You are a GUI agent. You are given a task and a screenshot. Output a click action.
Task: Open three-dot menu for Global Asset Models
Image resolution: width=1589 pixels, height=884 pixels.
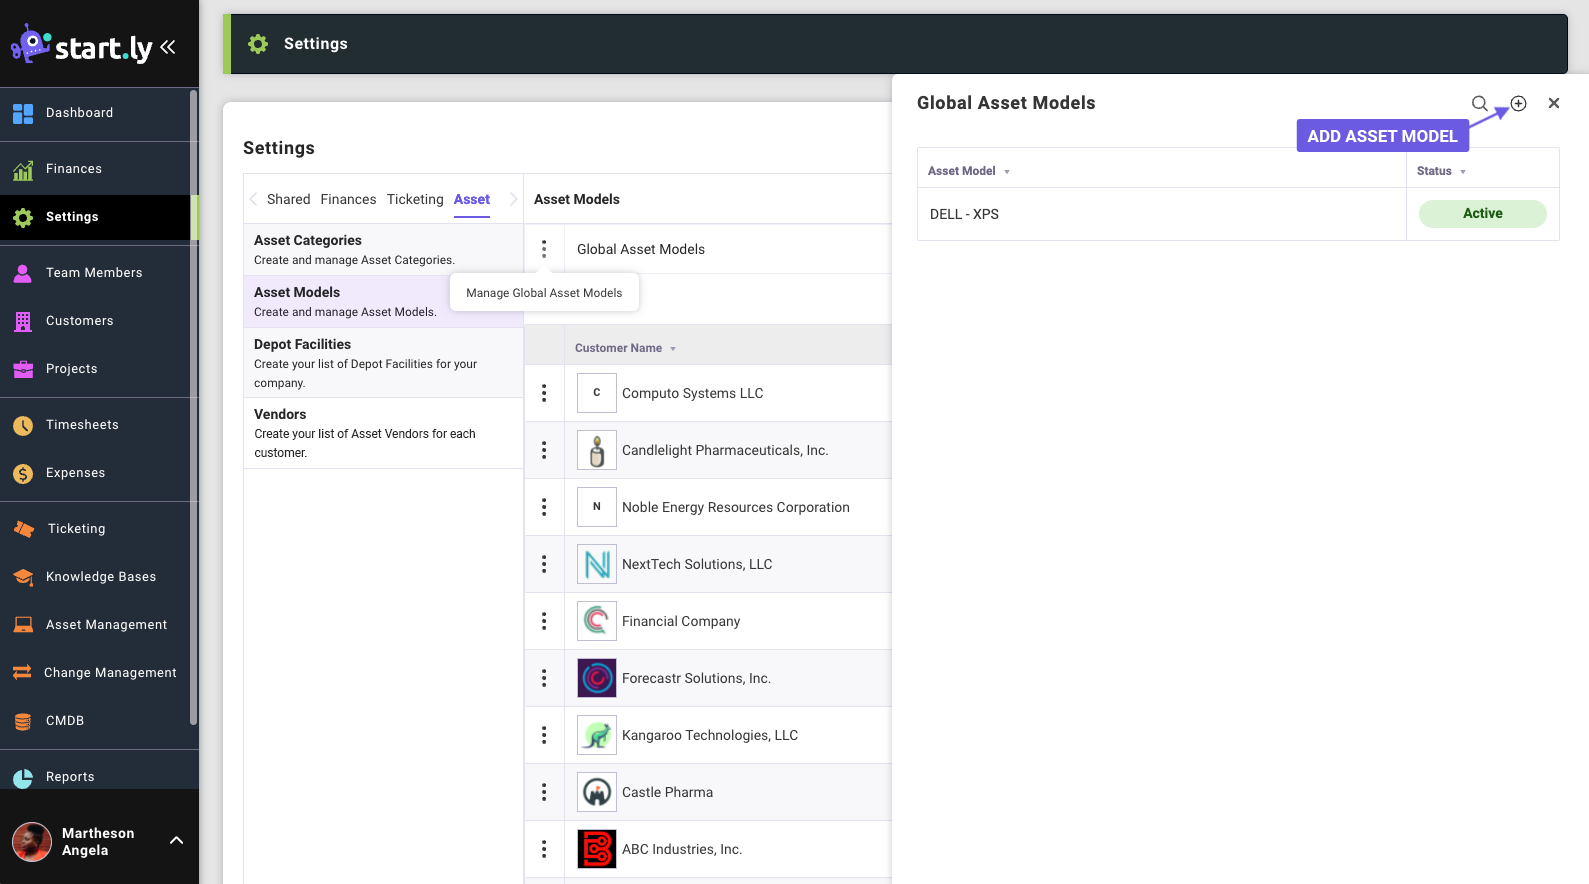(544, 249)
